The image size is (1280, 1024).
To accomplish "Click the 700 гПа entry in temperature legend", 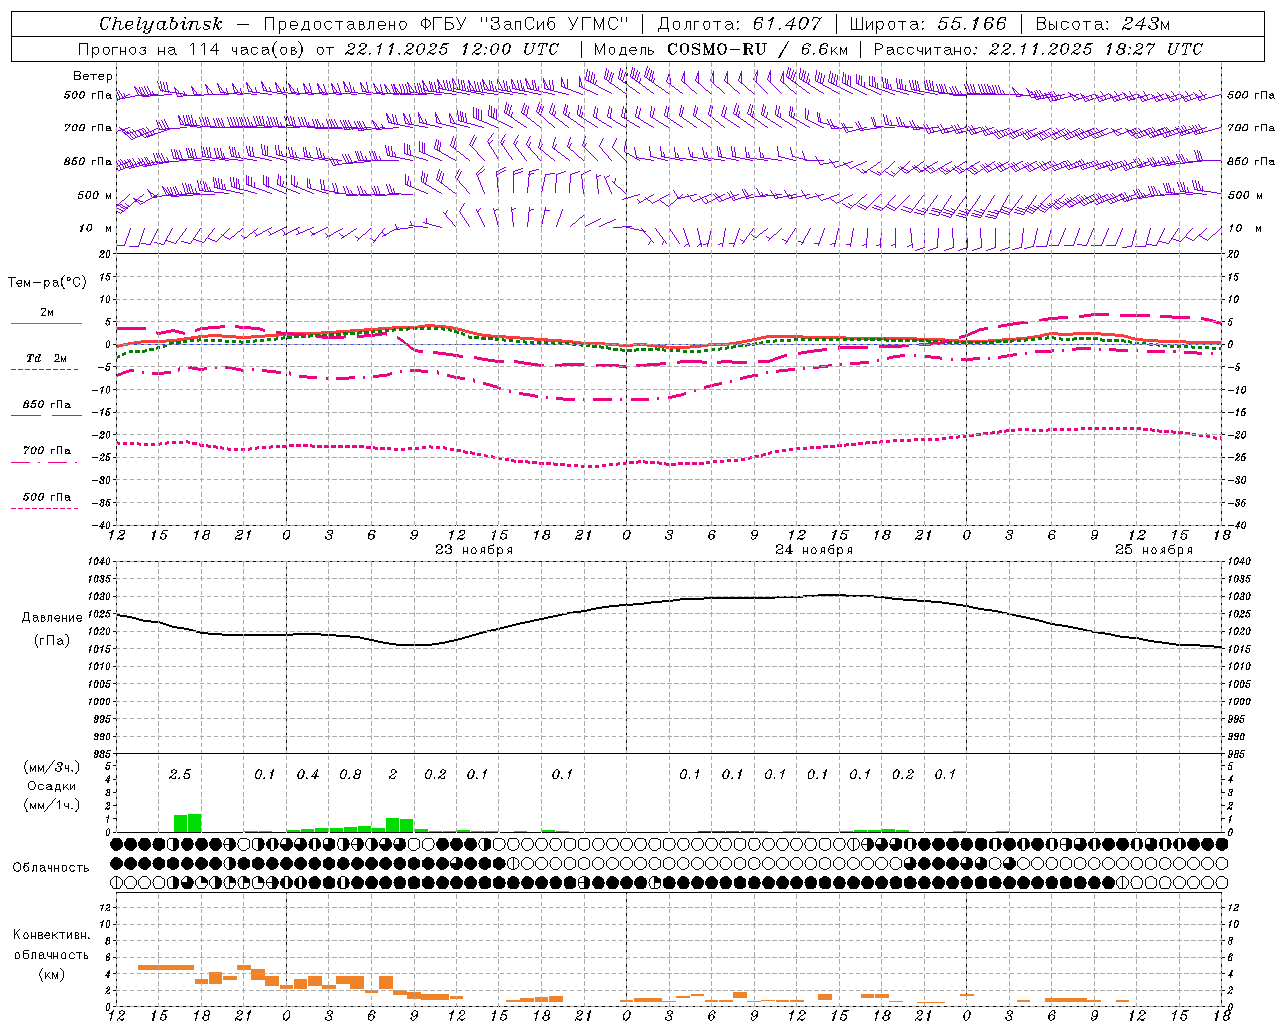I will click(x=47, y=451).
